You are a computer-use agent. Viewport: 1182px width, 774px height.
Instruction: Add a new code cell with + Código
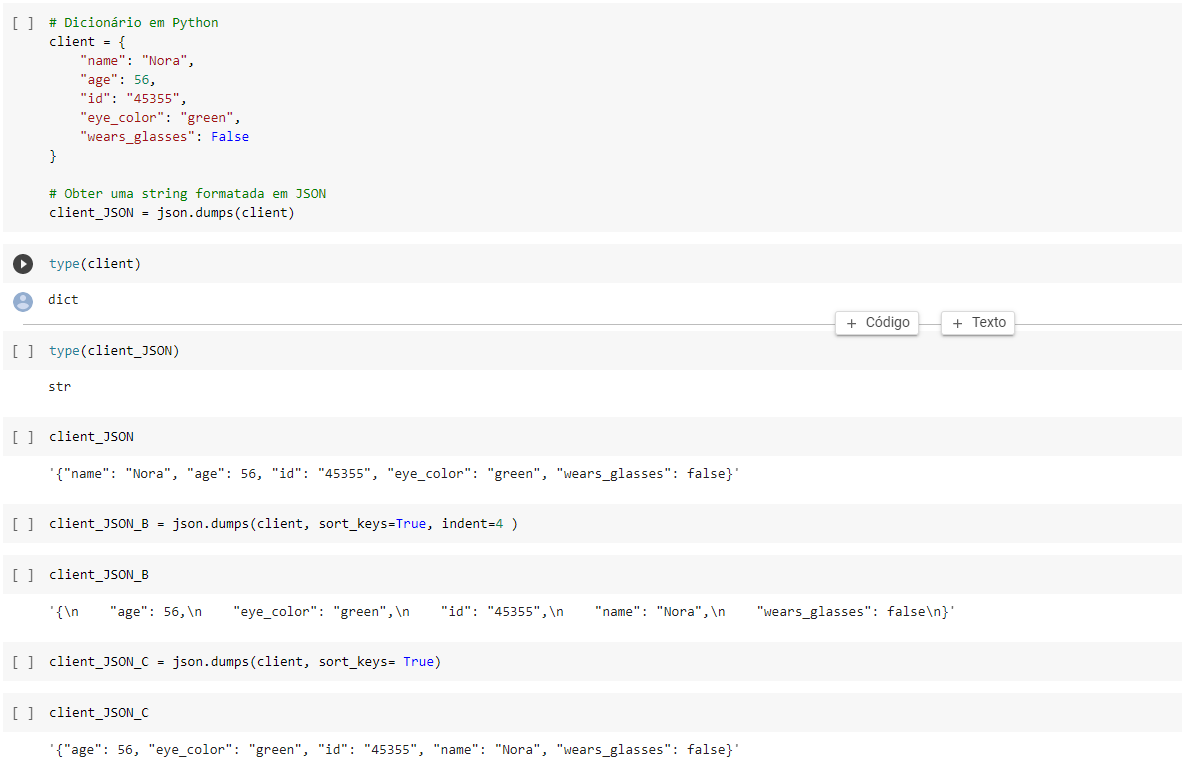(877, 323)
